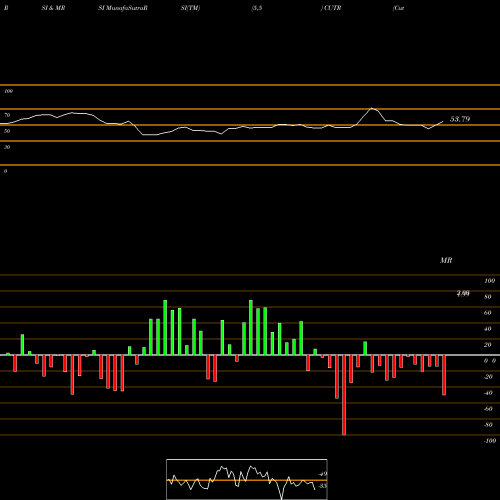Screen dimensions: 500x500
Task: Click the 35 label in mini chart
Action: pos(322,486)
